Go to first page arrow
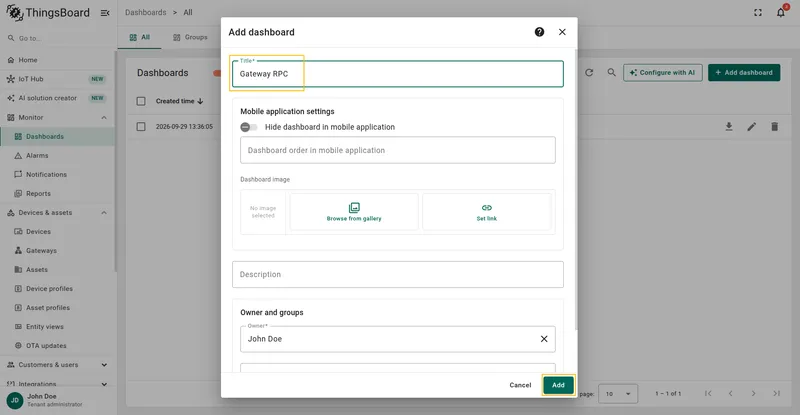Image resolution: width=800 pixels, height=415 pixels. (x=708, y=394)
